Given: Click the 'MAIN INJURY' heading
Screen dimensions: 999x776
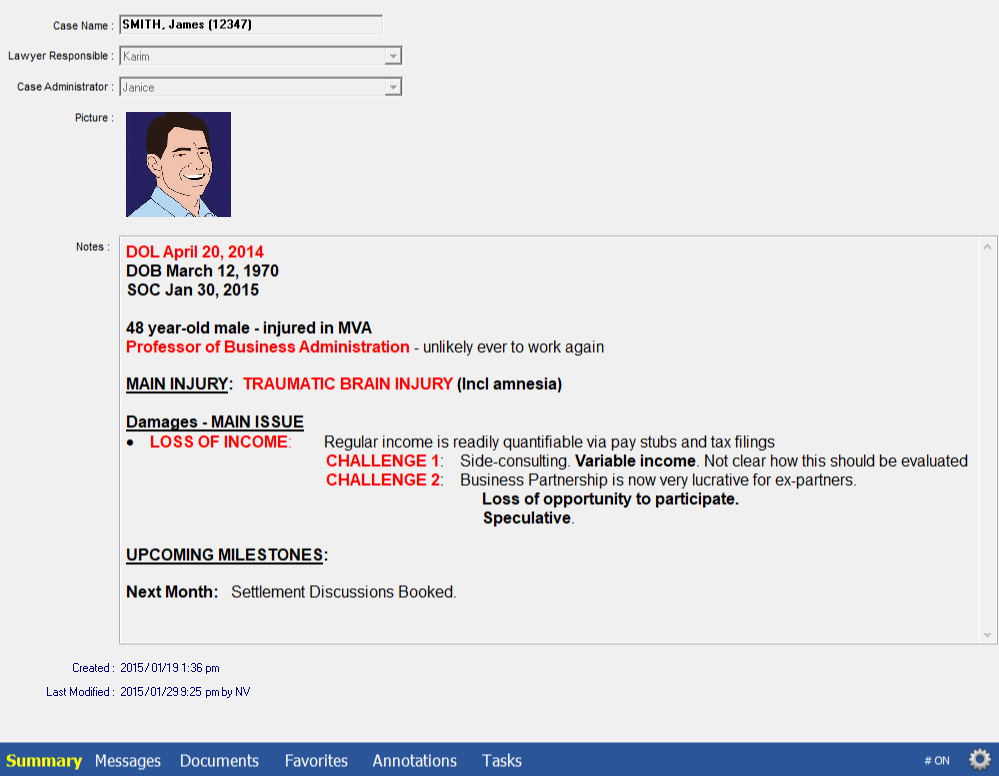Looking at the screenshot, I should click(x=177, y=384).
